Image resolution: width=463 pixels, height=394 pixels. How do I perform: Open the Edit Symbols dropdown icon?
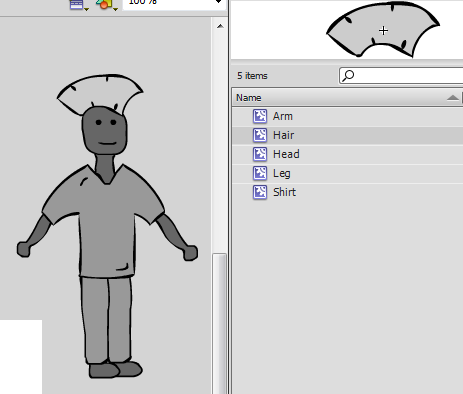107,5
